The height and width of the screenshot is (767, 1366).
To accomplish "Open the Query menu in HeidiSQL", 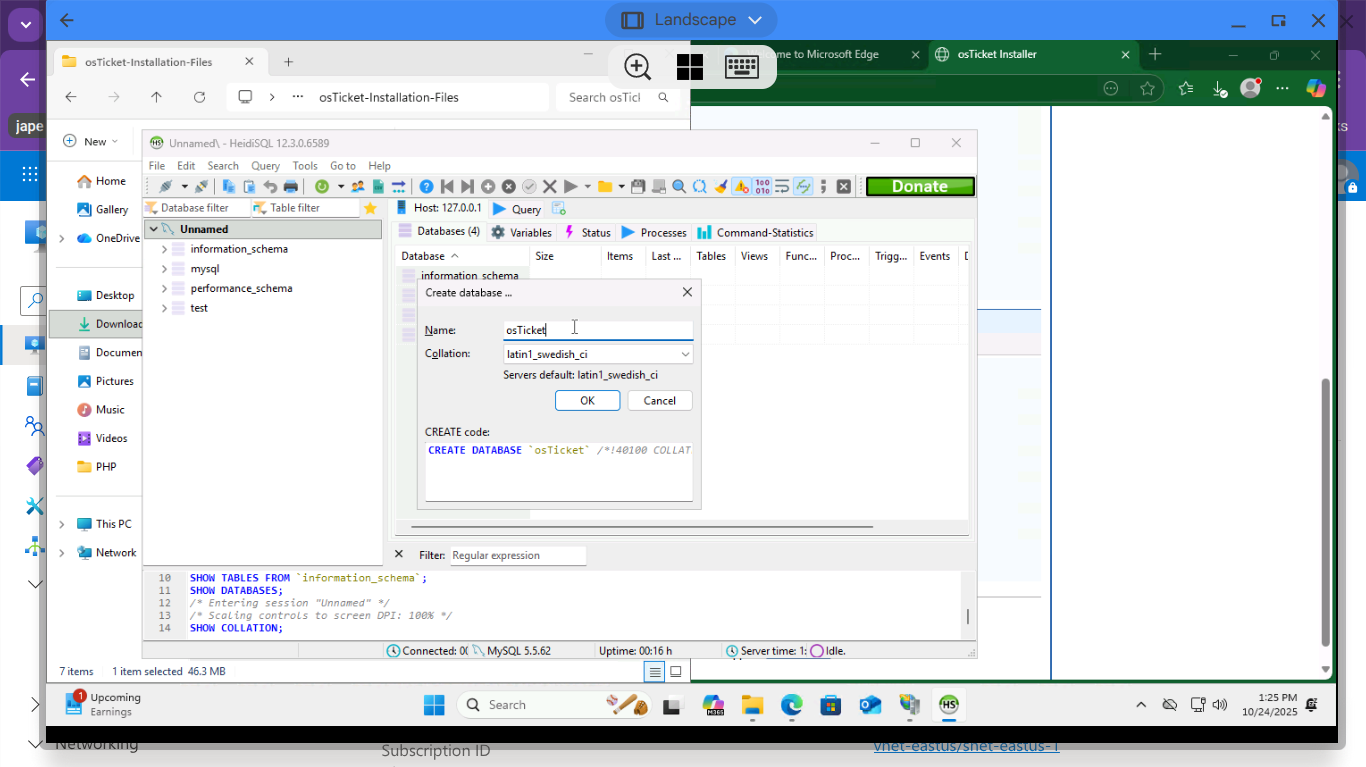I will pos(265,166).
